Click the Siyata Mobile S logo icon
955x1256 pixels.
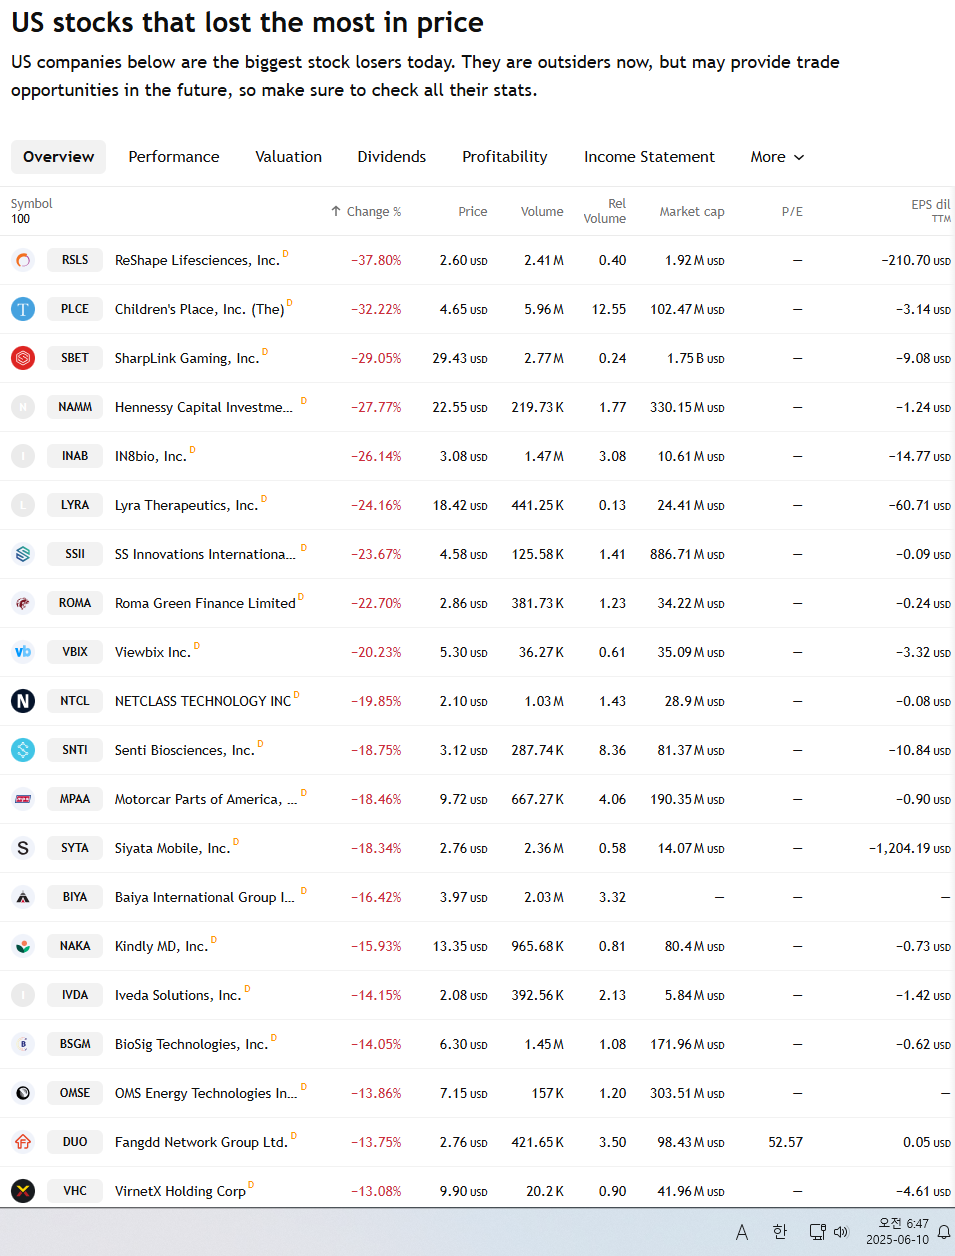(x=23, y=848)
